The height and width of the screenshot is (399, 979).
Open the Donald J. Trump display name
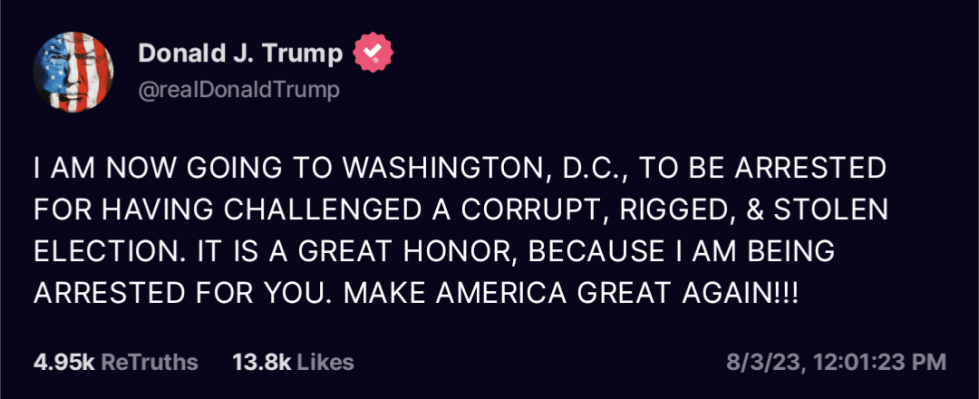click(240, 54)
